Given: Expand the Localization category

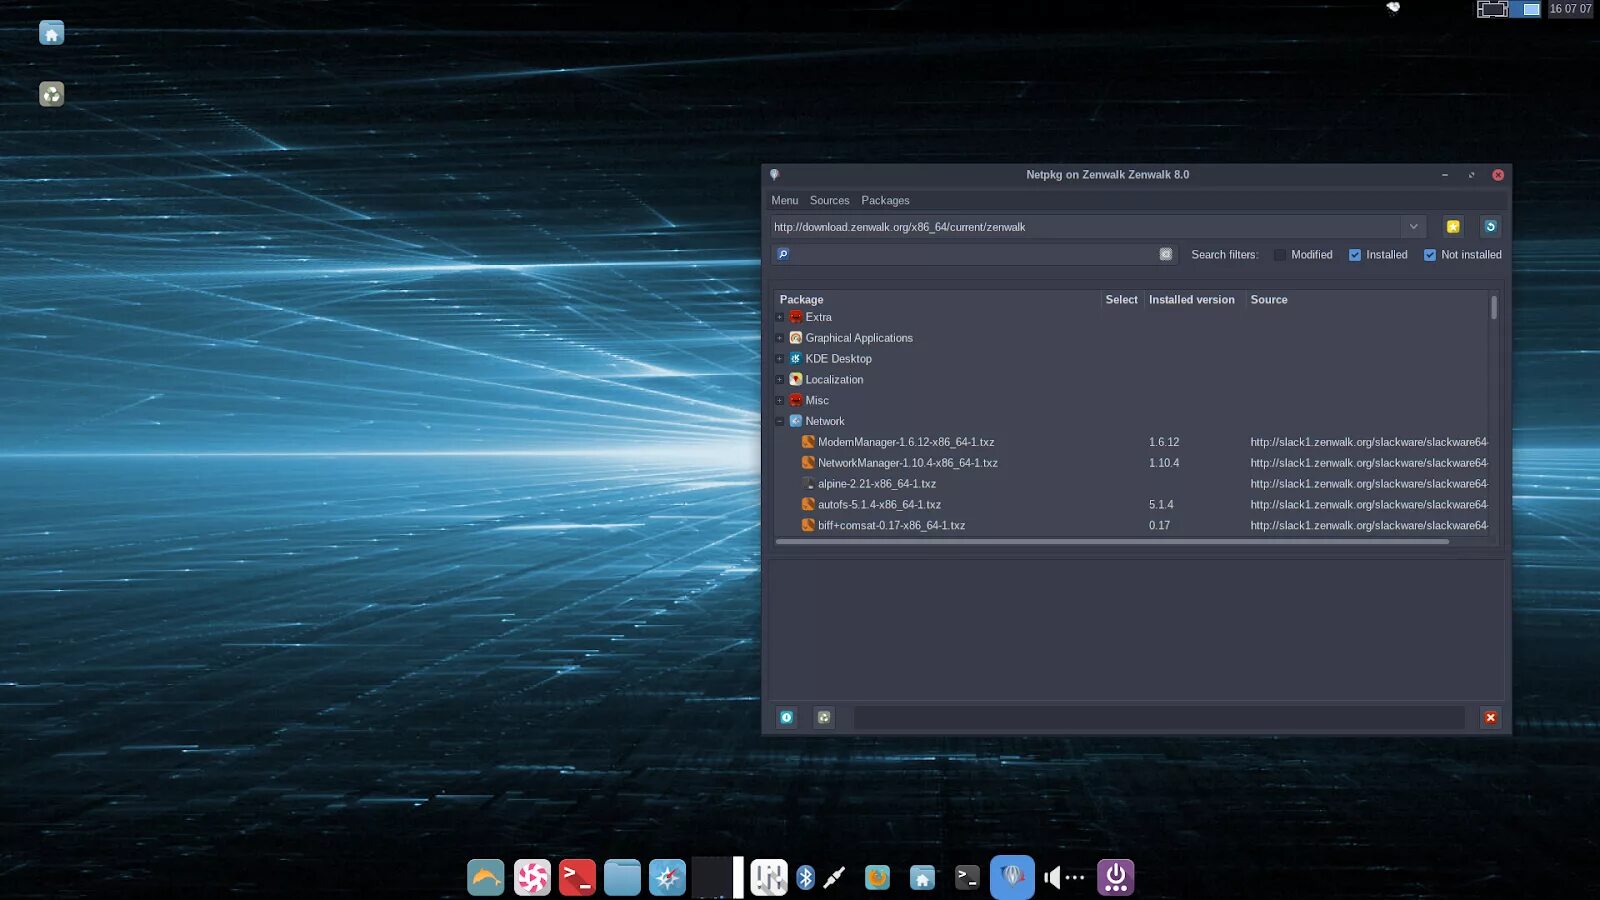Looking at the screenshot, I should (780, 380).
